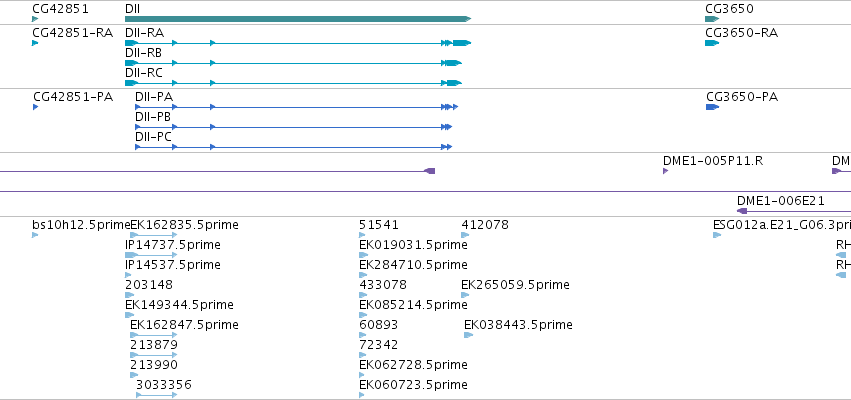Select the EK265059.5prime EST label
The width and height of the screenshot is (851, 400).
(x=516, y=285)
